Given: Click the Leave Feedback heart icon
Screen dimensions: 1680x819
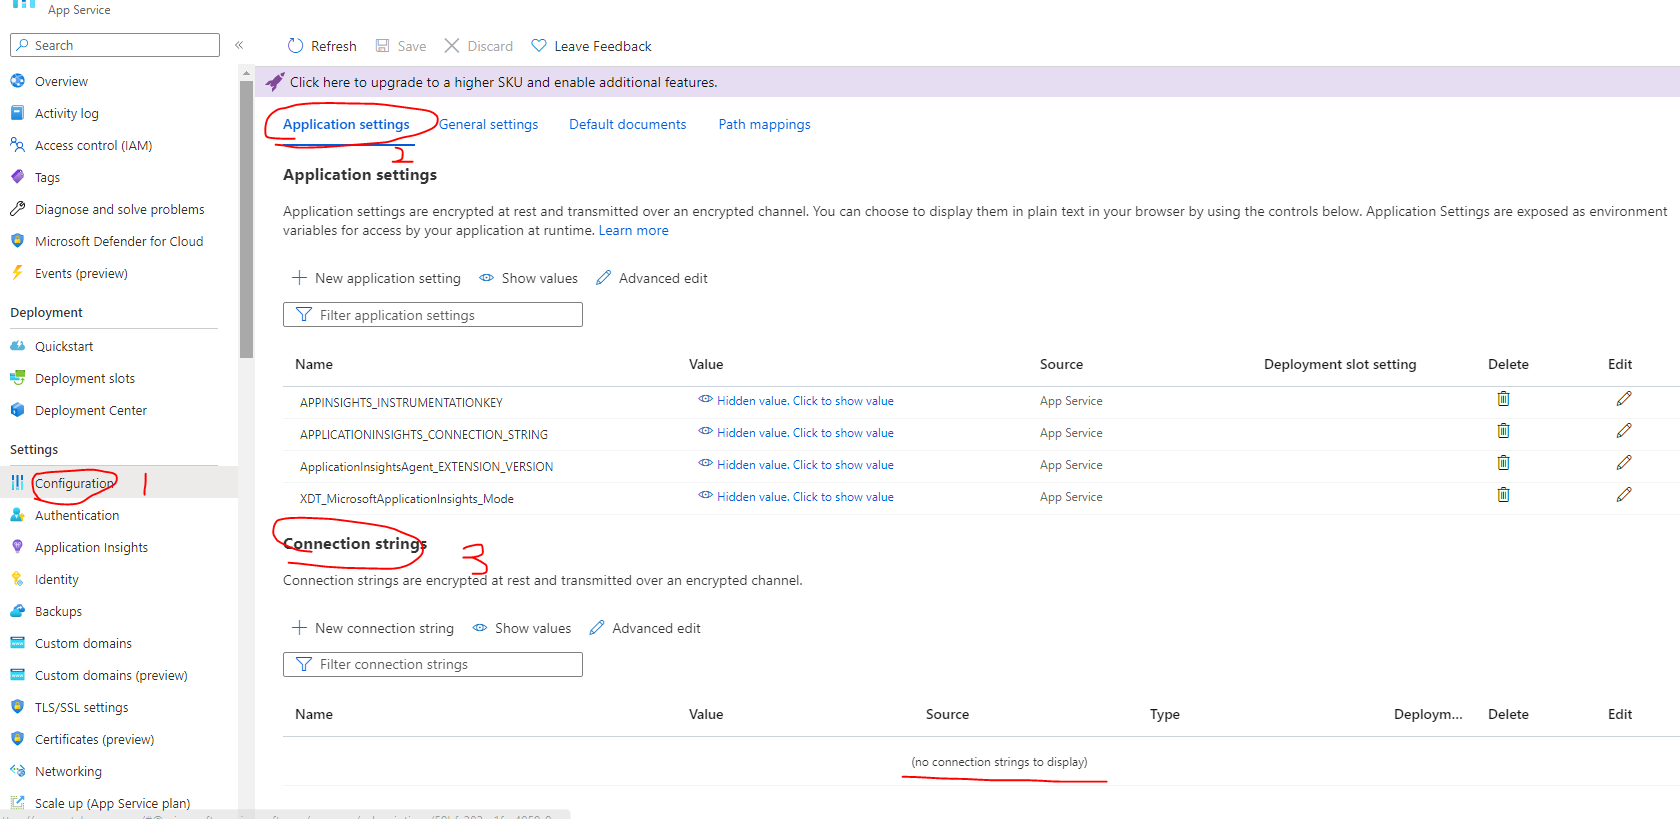Looking at the screenshot, I should [539, 46].
